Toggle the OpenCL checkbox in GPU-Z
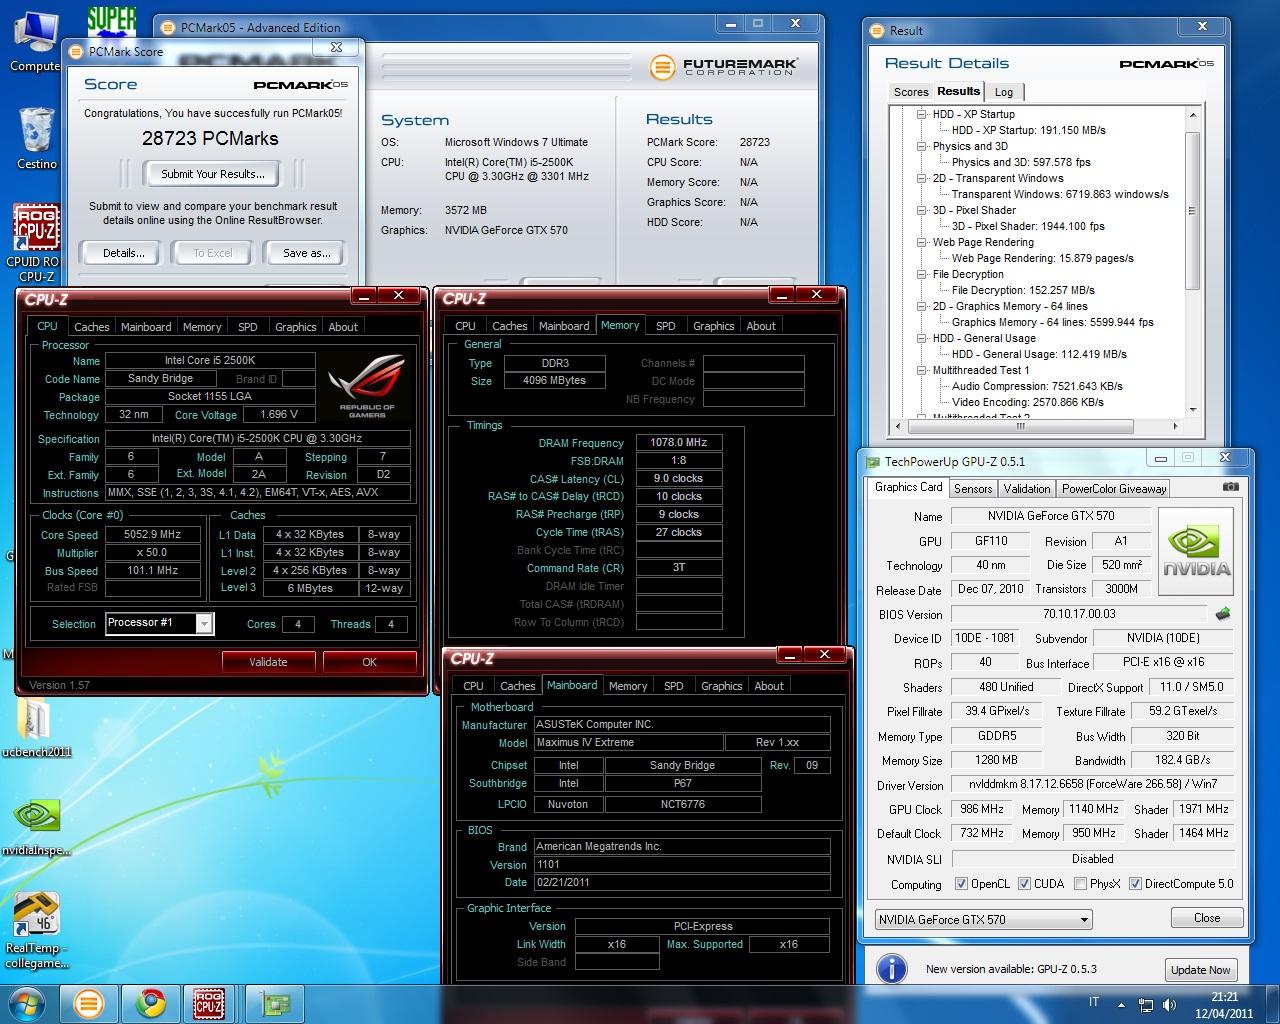Viewport: 1280px width, 1024px height. [x=961, y=884]
